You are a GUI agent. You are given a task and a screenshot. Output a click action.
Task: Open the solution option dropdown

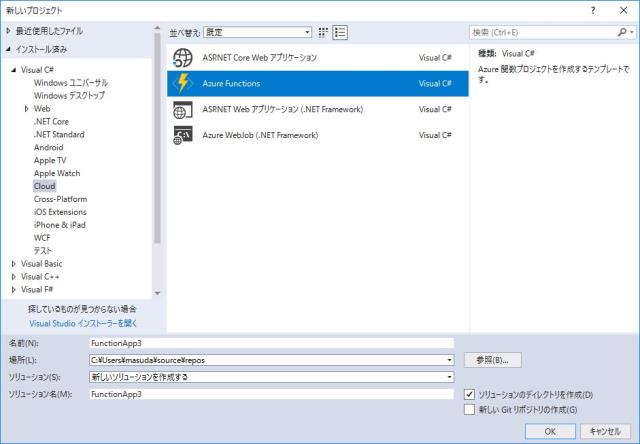[x=450, y=377]
